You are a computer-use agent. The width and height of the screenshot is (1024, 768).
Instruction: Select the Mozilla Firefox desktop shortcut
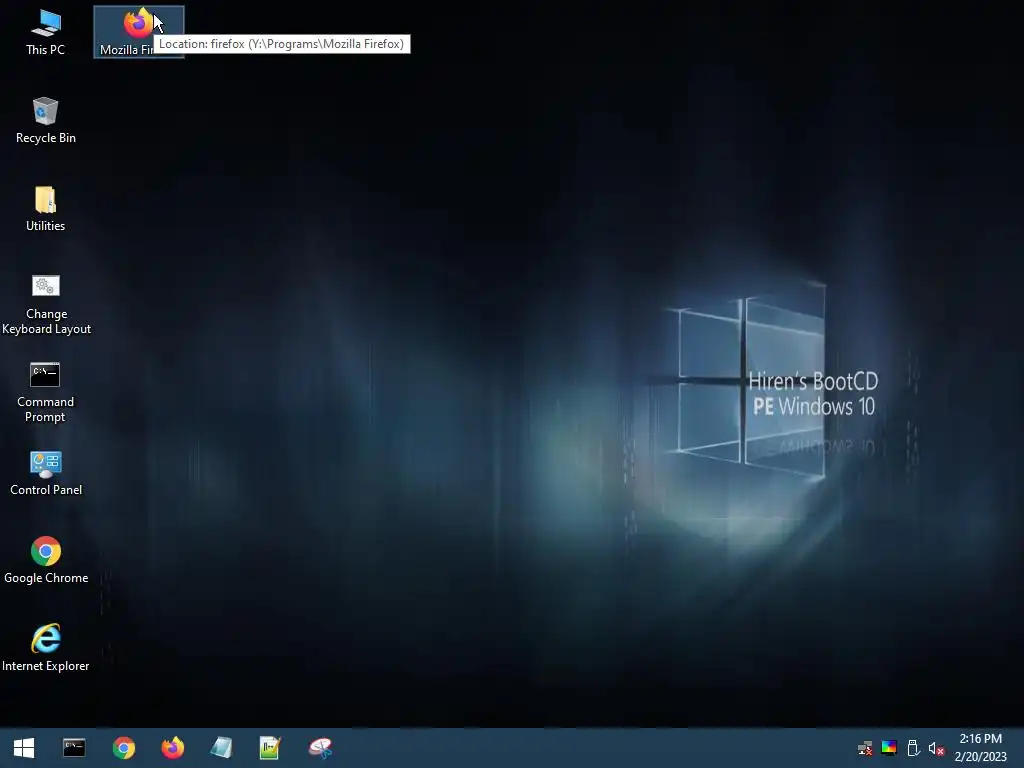138,32
